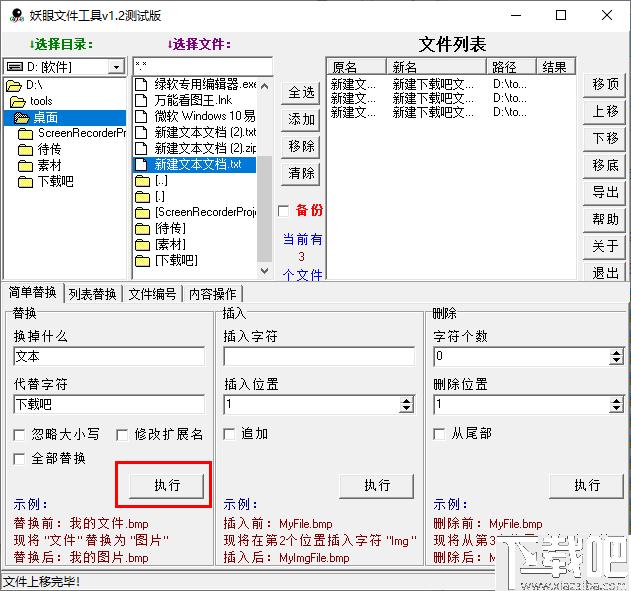Click the [.] current folder entry

pos(150,196)
